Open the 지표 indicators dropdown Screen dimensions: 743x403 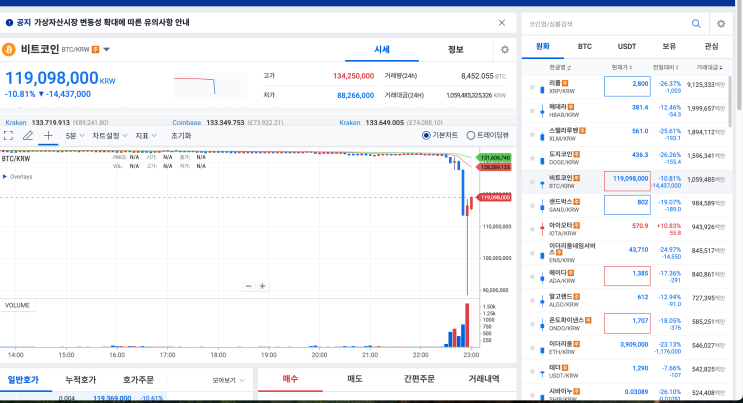pos(146,136)
